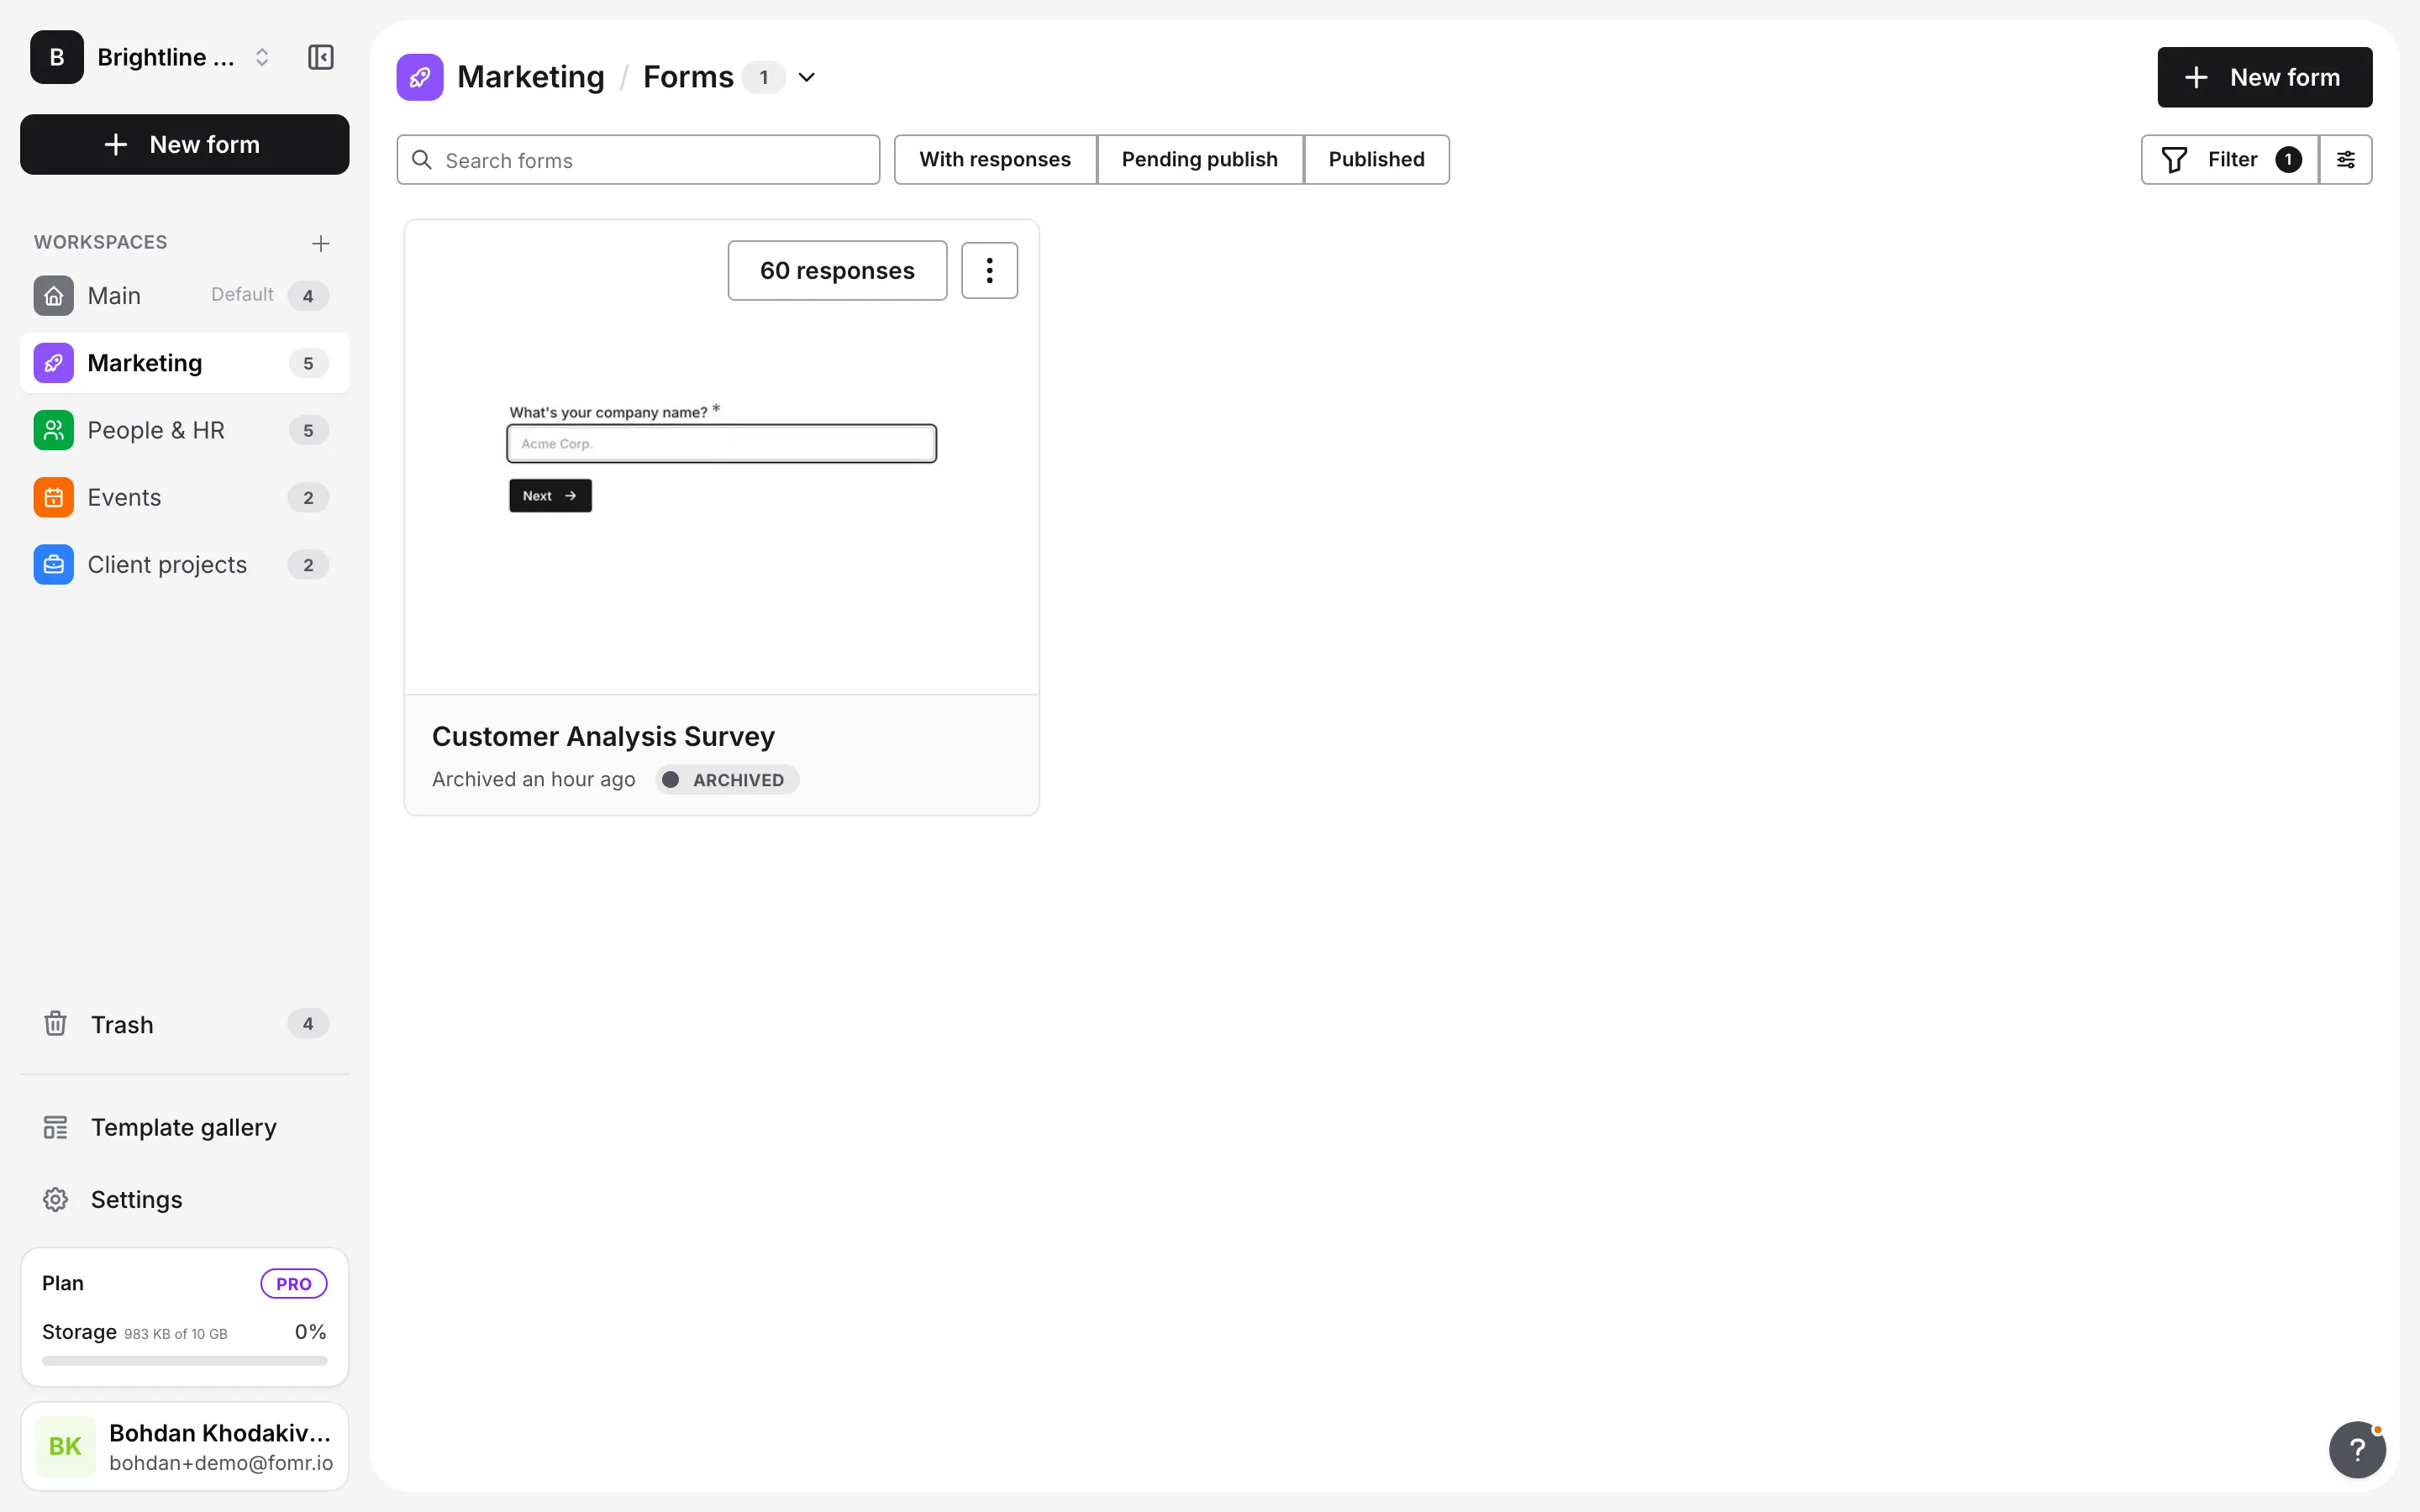This screenshot has height=1512, width=2420.
Task: Click the Template gallery label
Action: click(x=184, y=1127)
